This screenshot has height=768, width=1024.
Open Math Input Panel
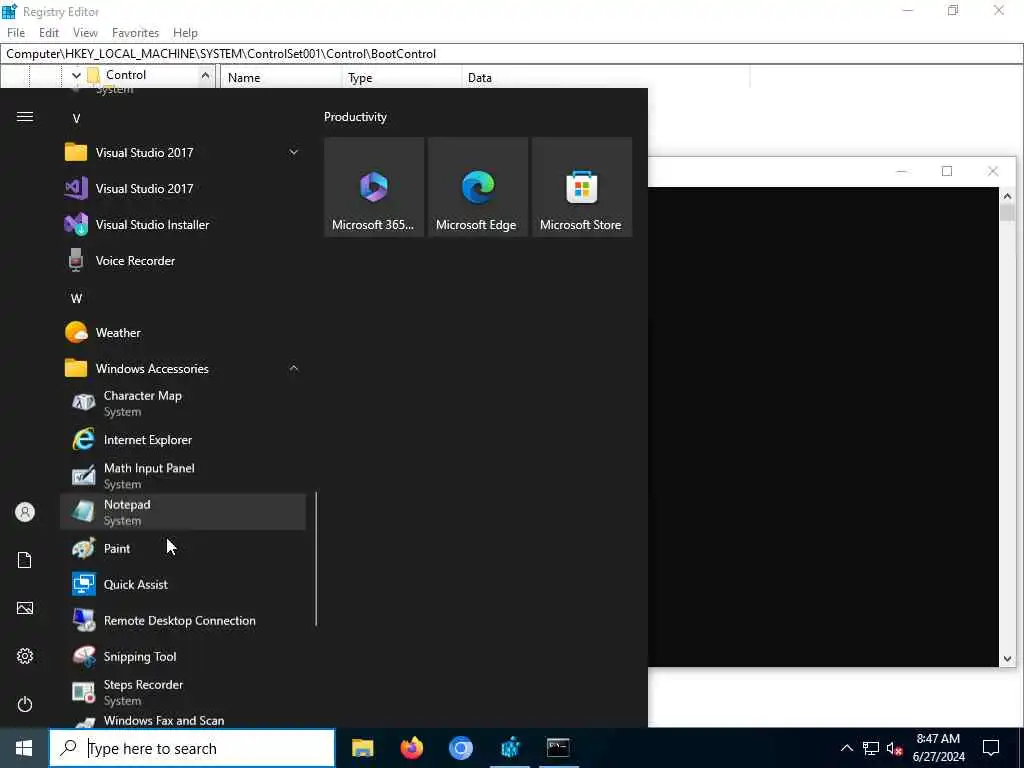tap(183, 475)
